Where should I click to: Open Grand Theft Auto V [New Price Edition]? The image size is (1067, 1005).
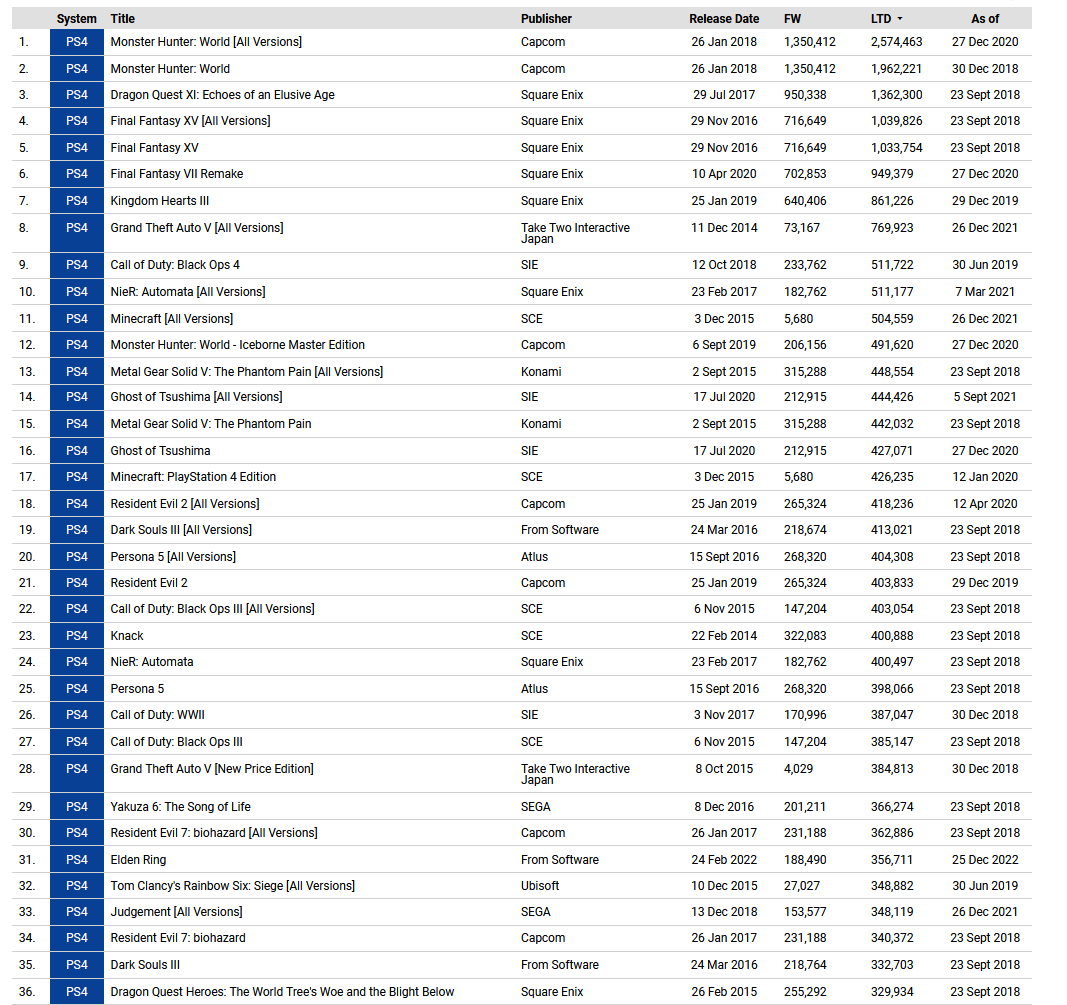(212, 768)
